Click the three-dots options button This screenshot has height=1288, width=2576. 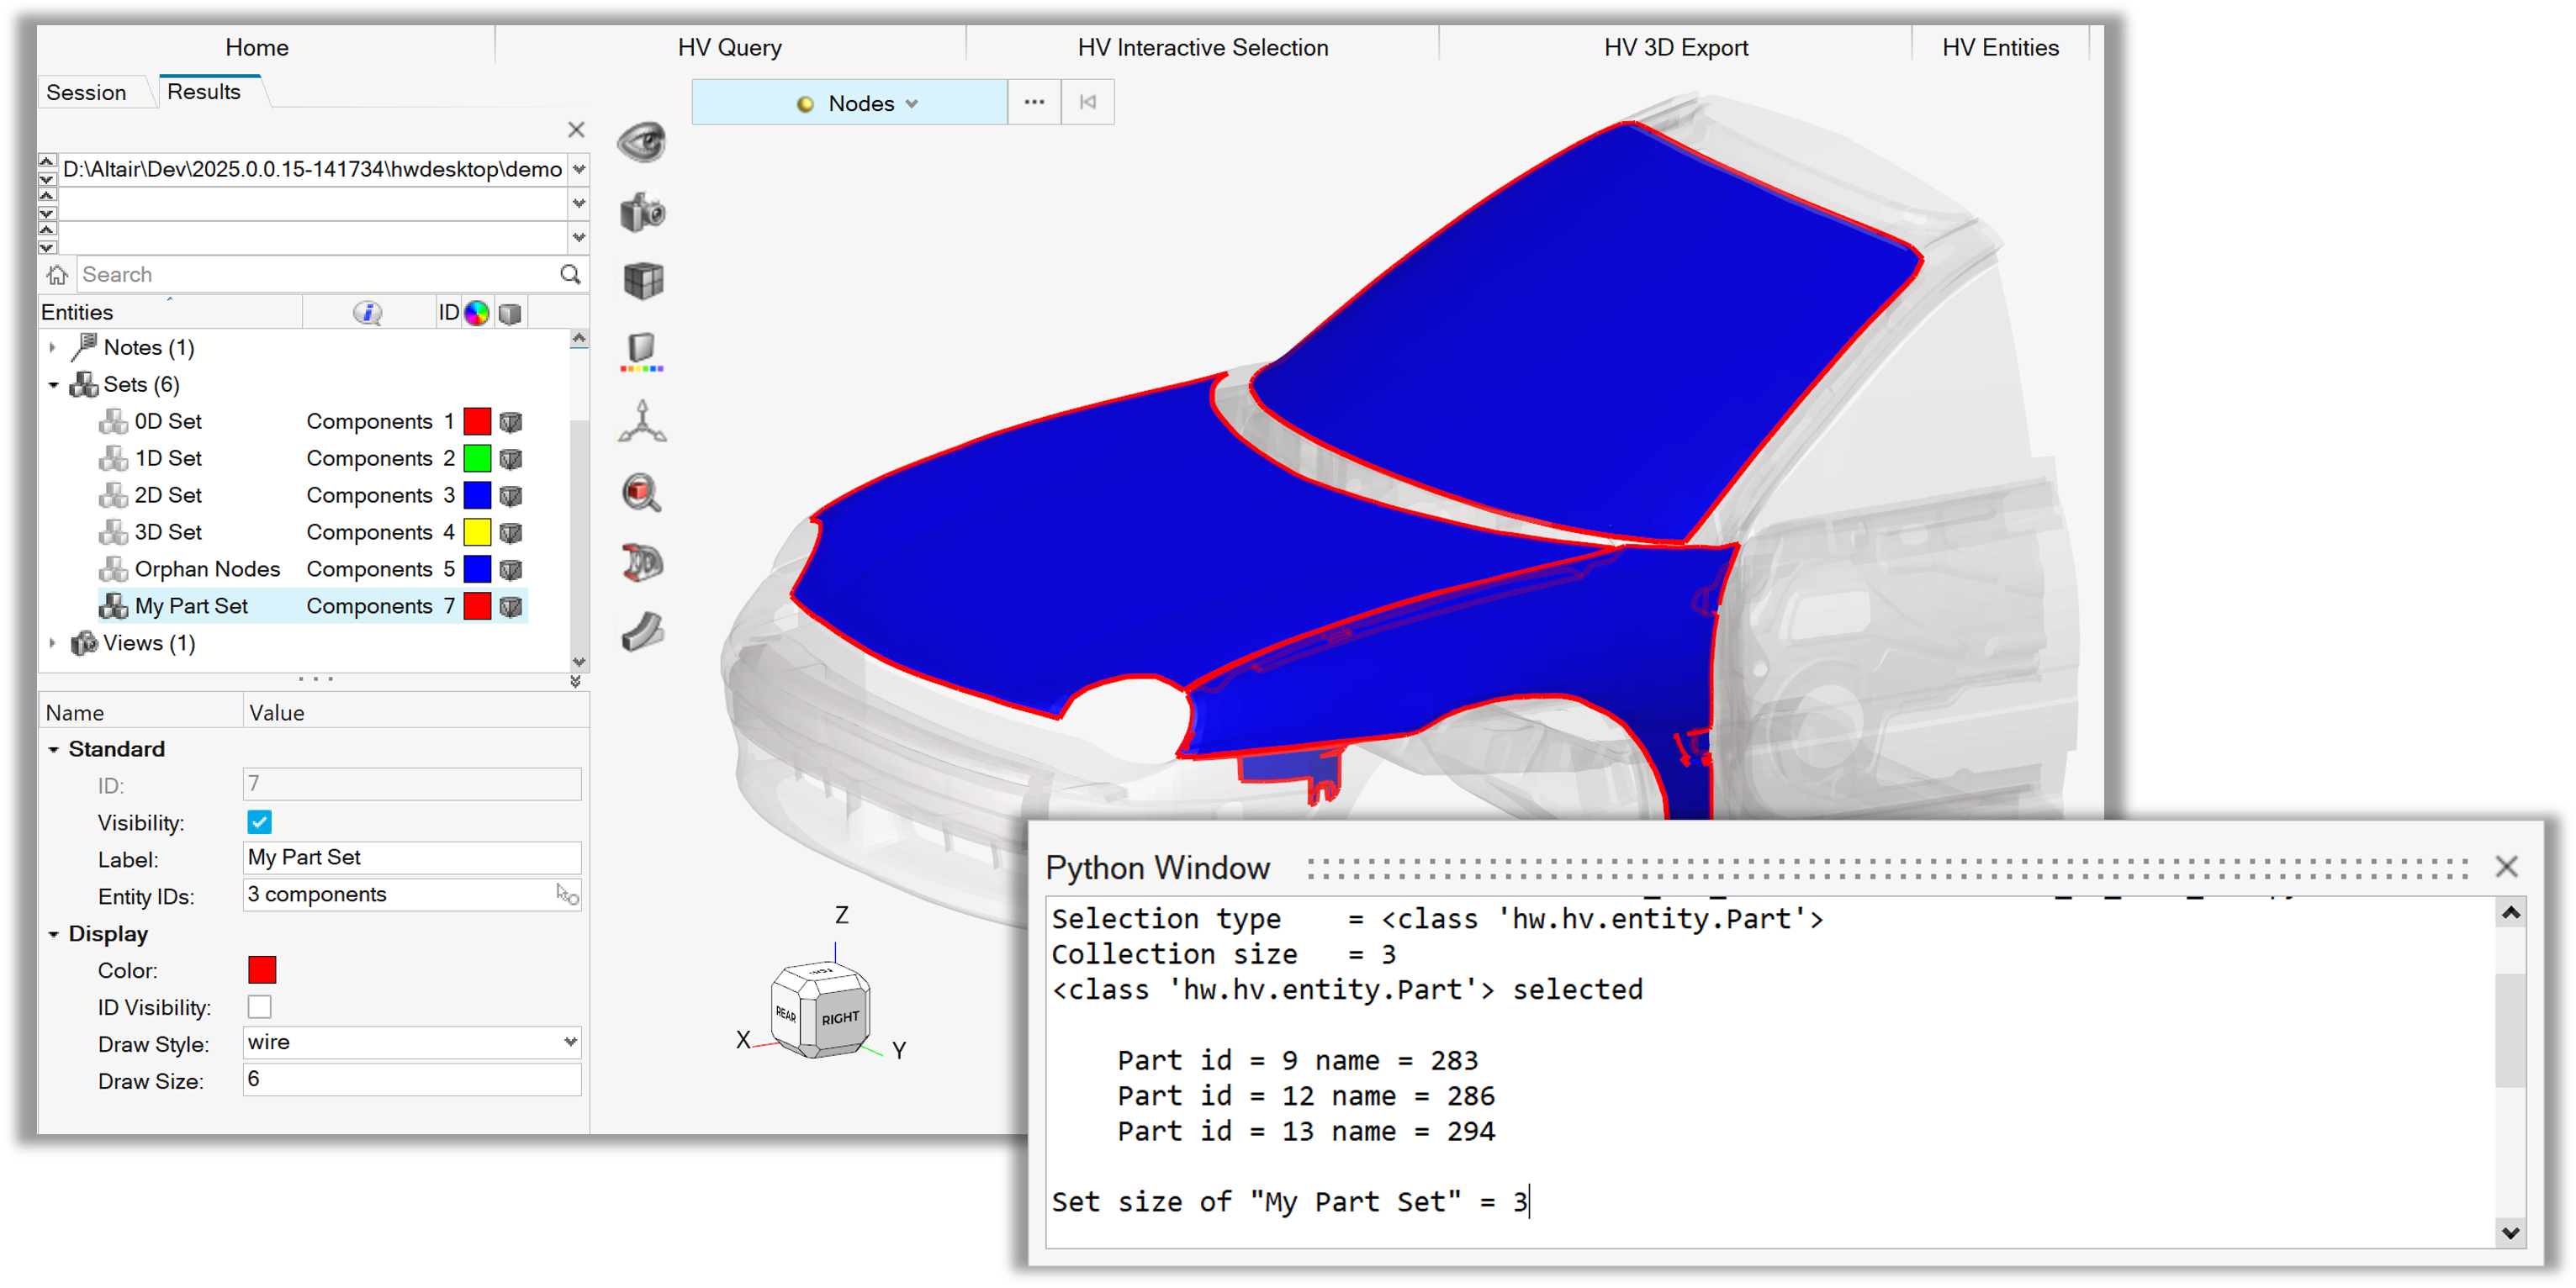[x=1034, y=102]
